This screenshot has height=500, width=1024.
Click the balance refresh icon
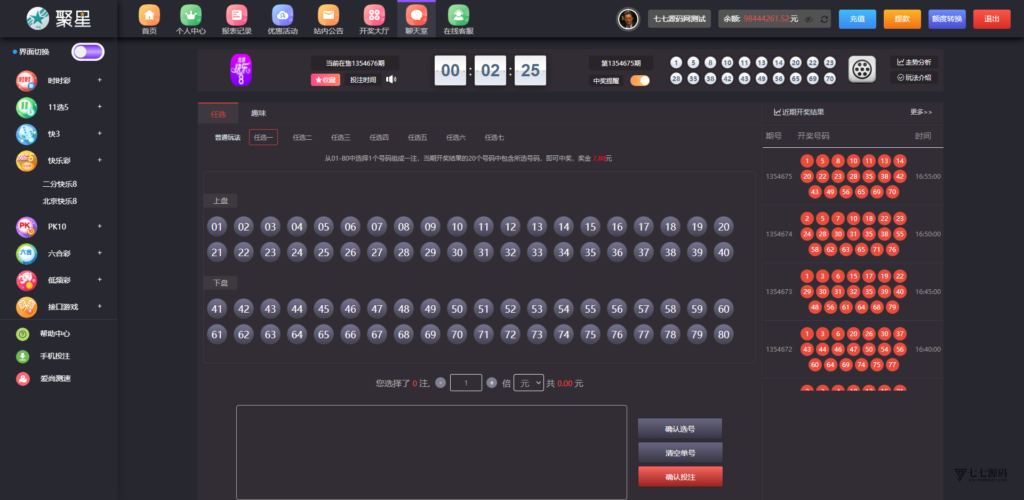coord(823,19)
